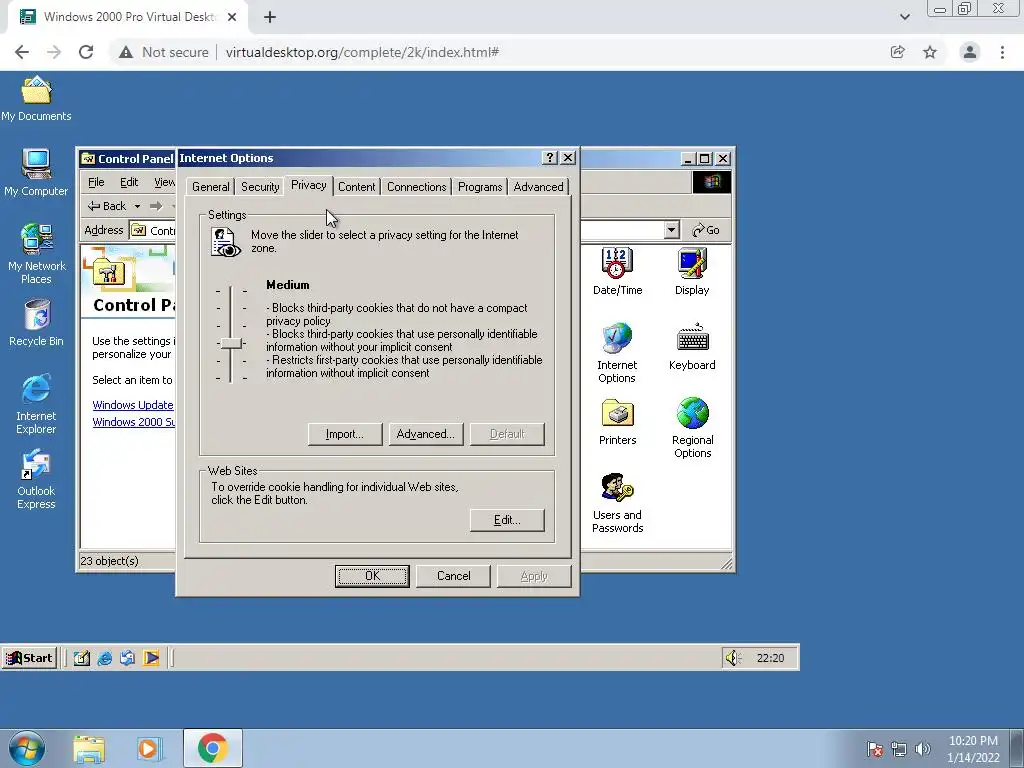Click the Windows 2000 taskbar clock

coord(770,658)
